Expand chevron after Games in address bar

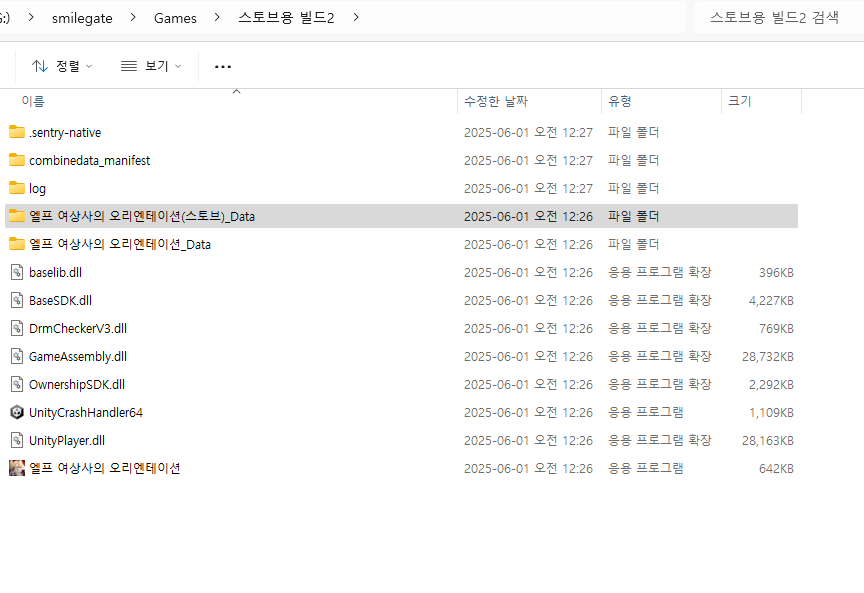coord(217,18)
